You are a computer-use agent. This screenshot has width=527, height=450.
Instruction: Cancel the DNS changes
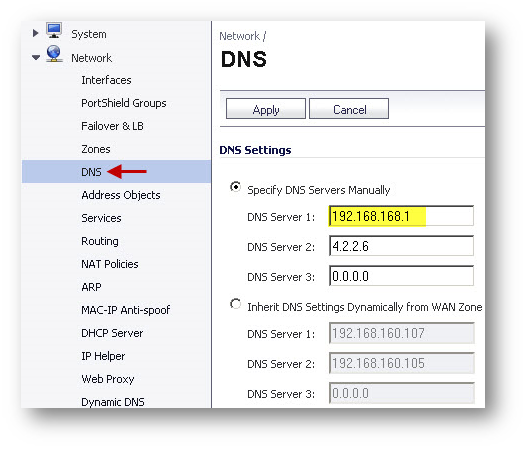tap(349, 109)
